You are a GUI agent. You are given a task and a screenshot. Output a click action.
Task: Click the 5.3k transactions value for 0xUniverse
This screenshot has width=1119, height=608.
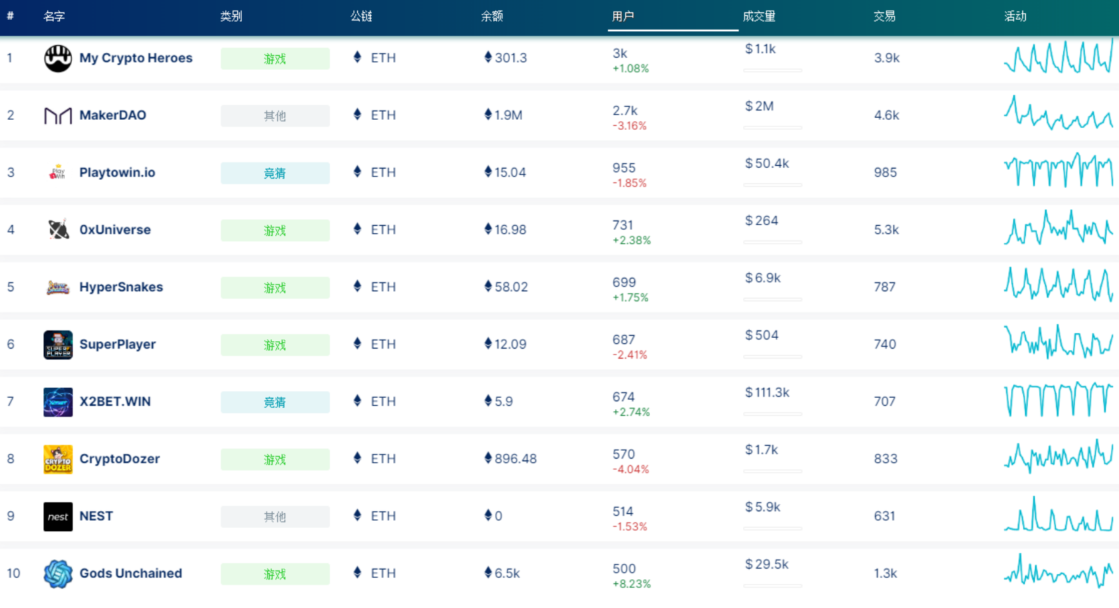886,230
